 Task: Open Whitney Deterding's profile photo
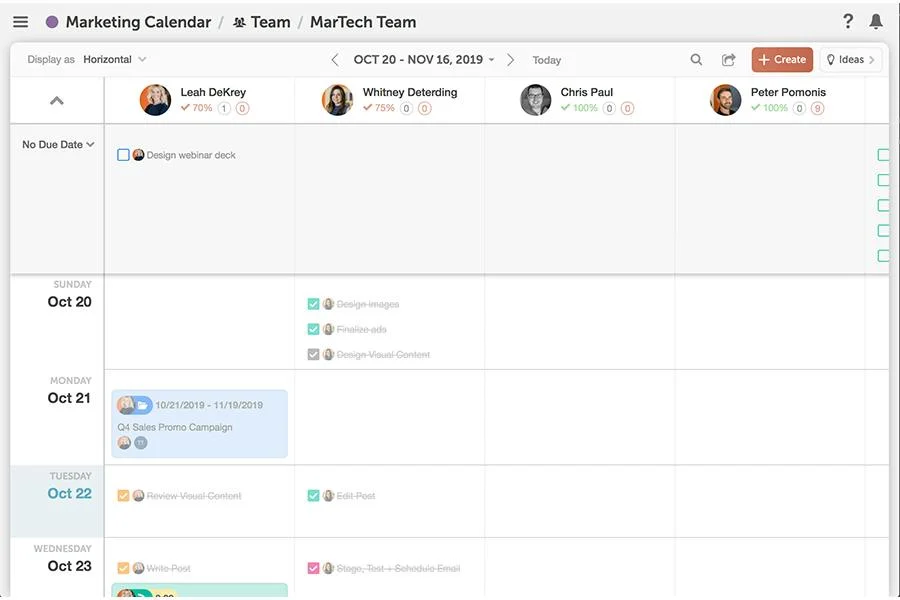[x=338, y=100]
